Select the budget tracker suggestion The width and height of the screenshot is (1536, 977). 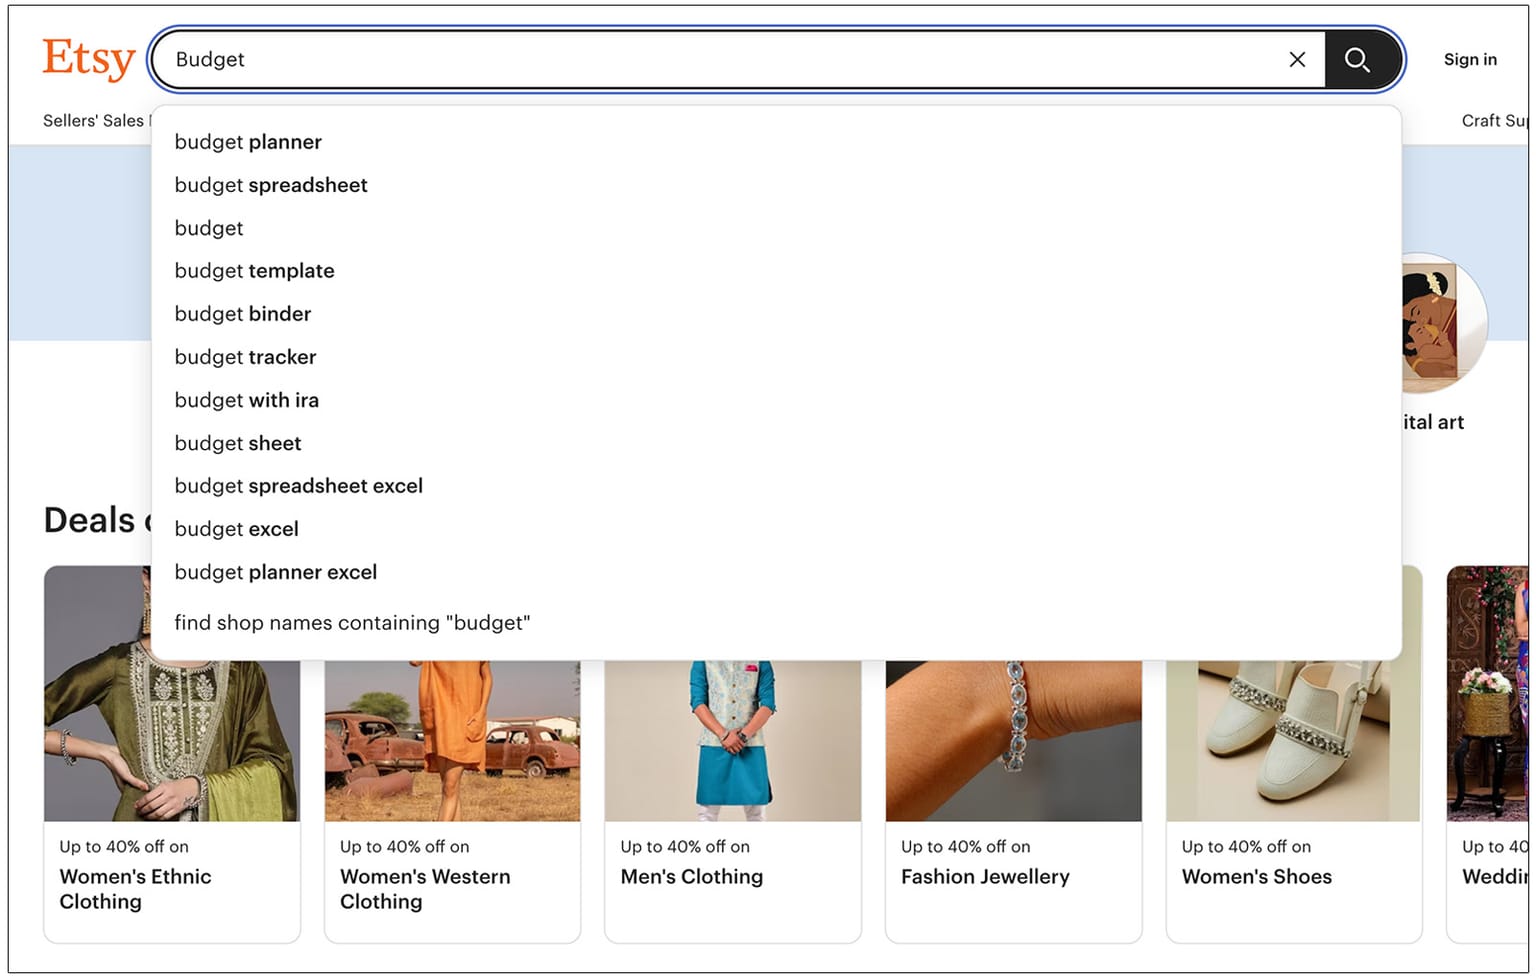pos(245,357)
